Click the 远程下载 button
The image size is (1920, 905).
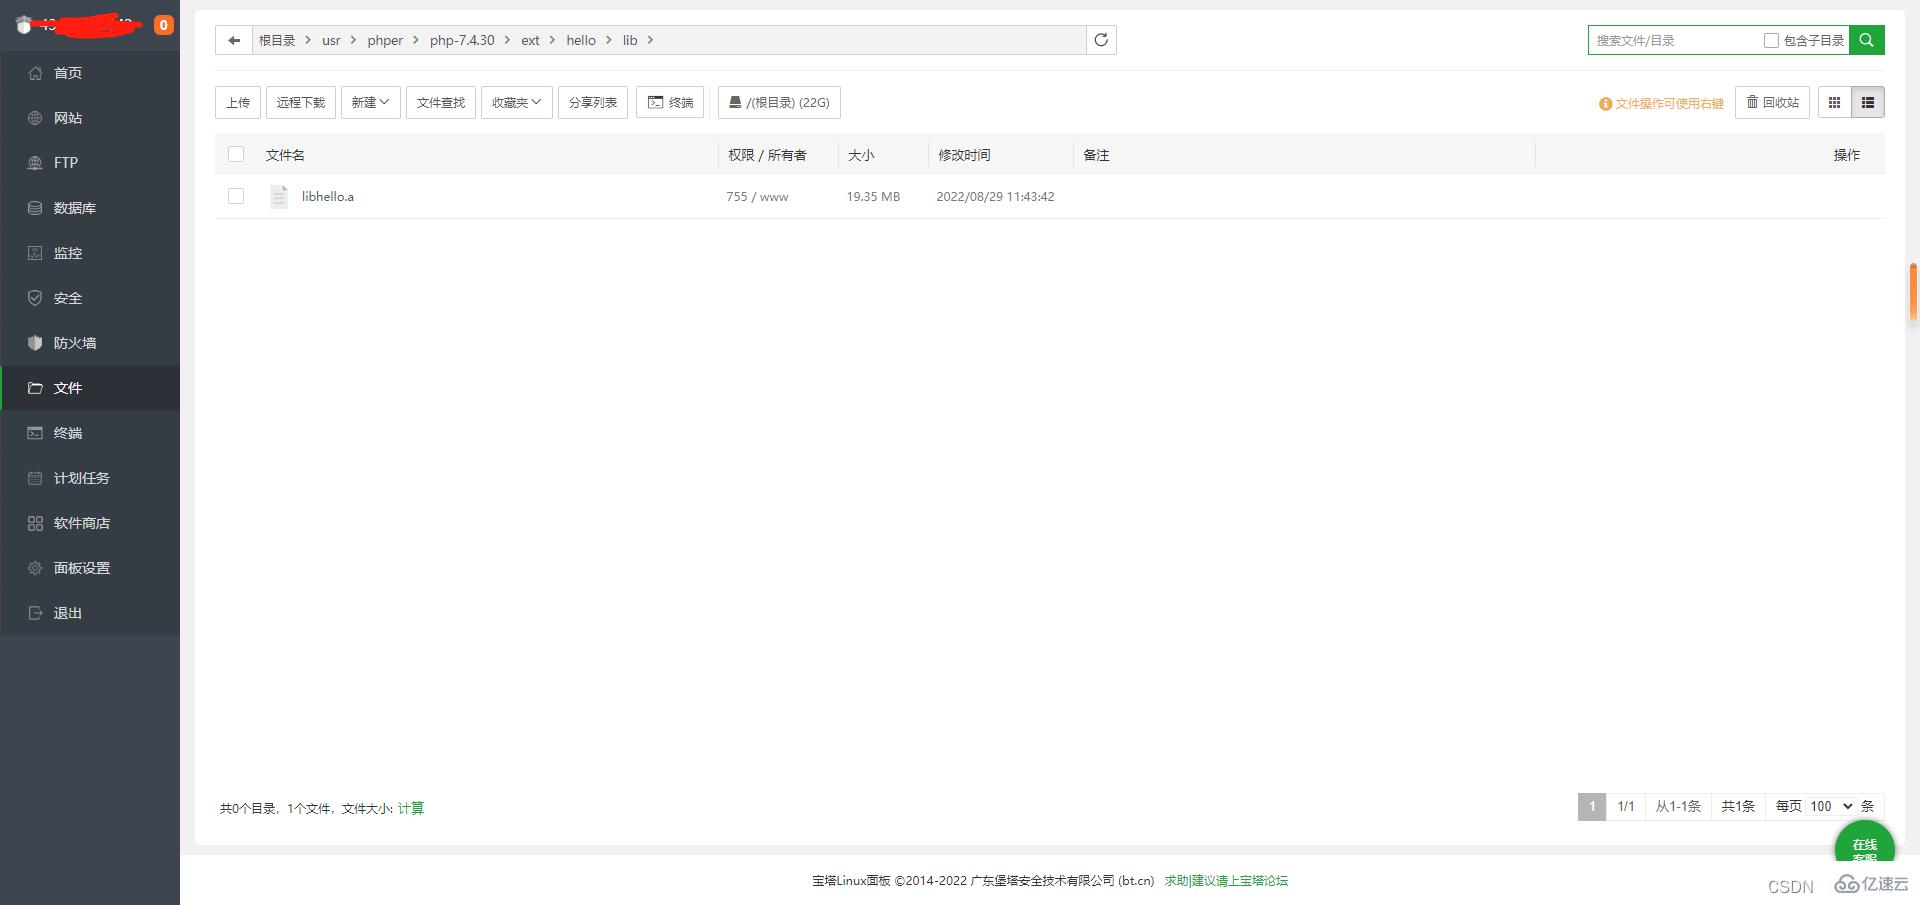[301, 102]
